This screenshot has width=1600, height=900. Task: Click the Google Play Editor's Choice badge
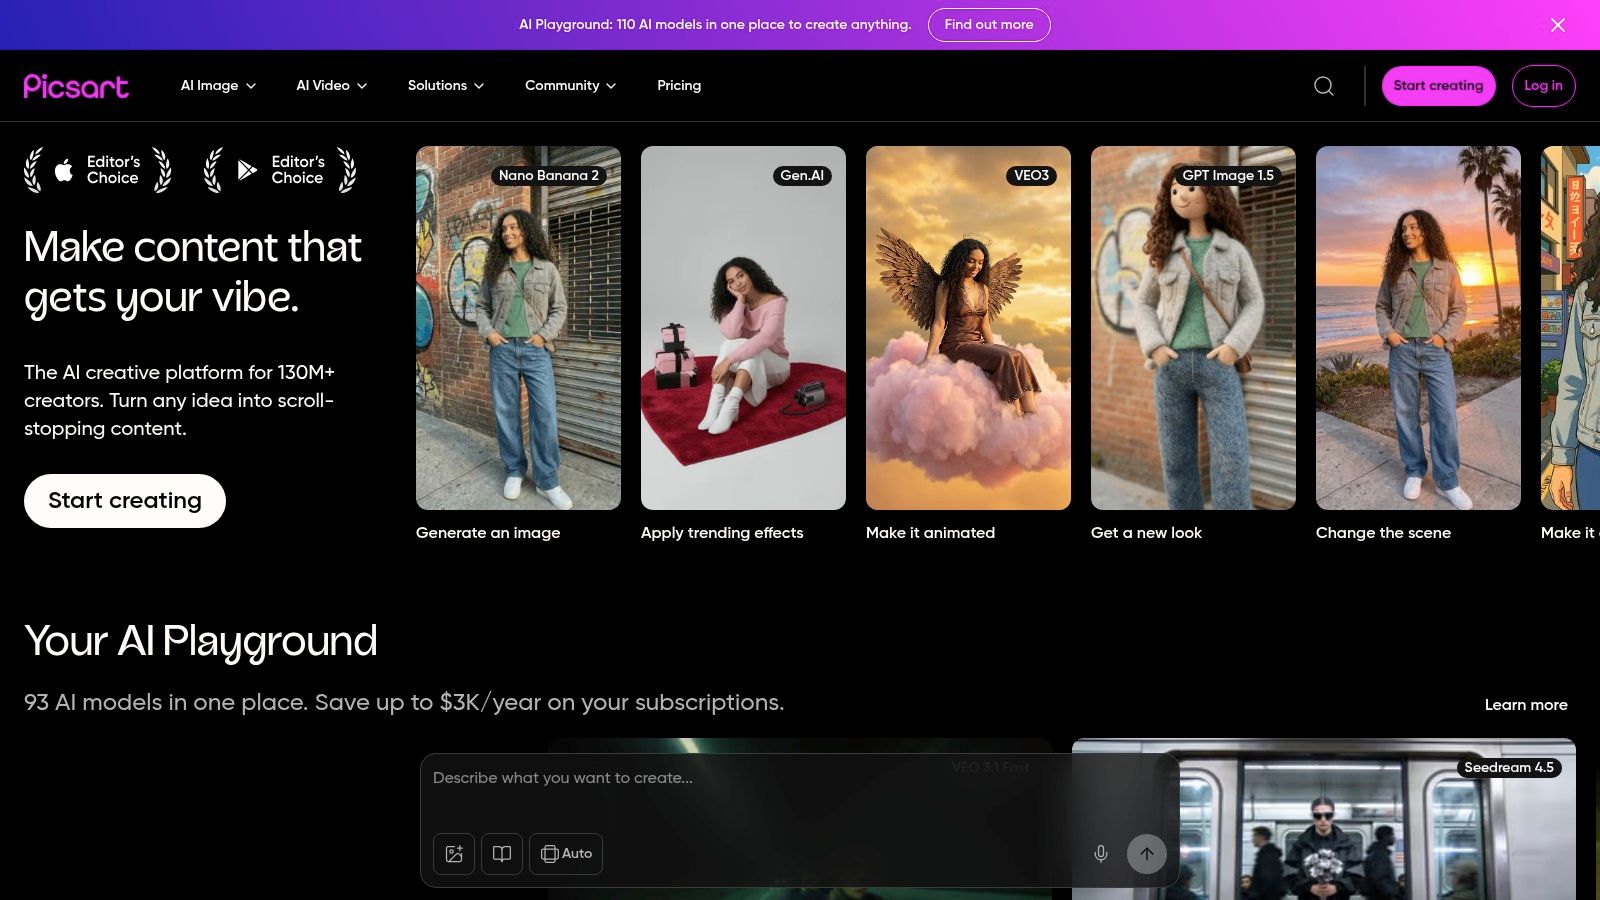pos(280,170)
